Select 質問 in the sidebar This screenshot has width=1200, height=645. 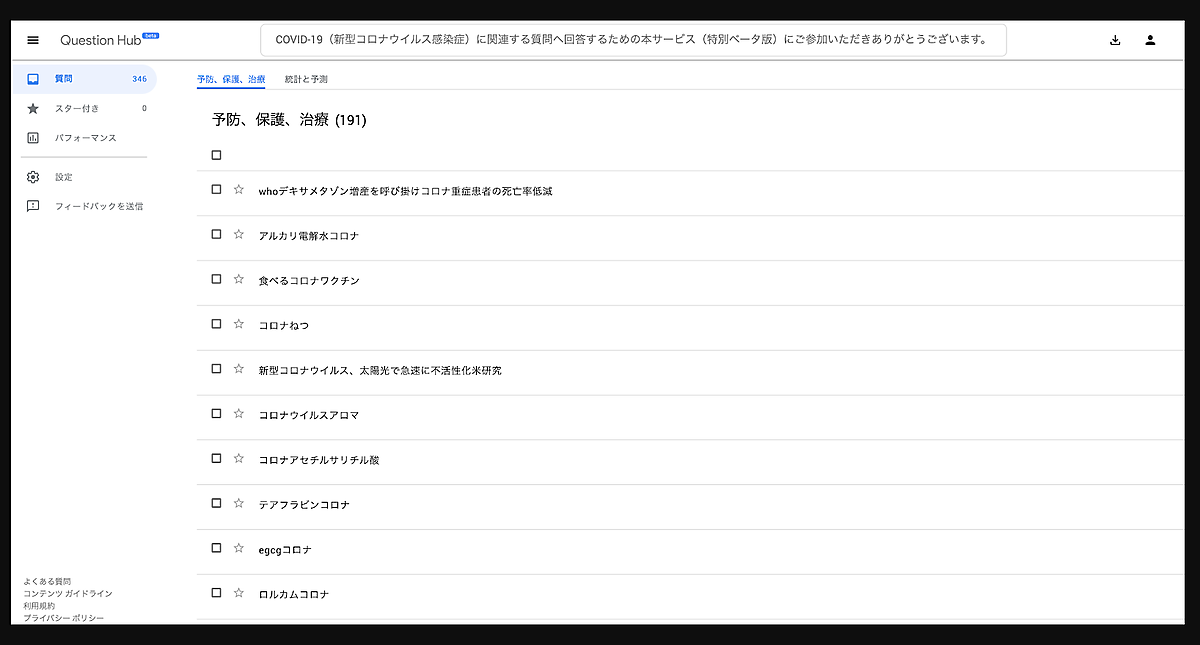[x=84, y=78]
